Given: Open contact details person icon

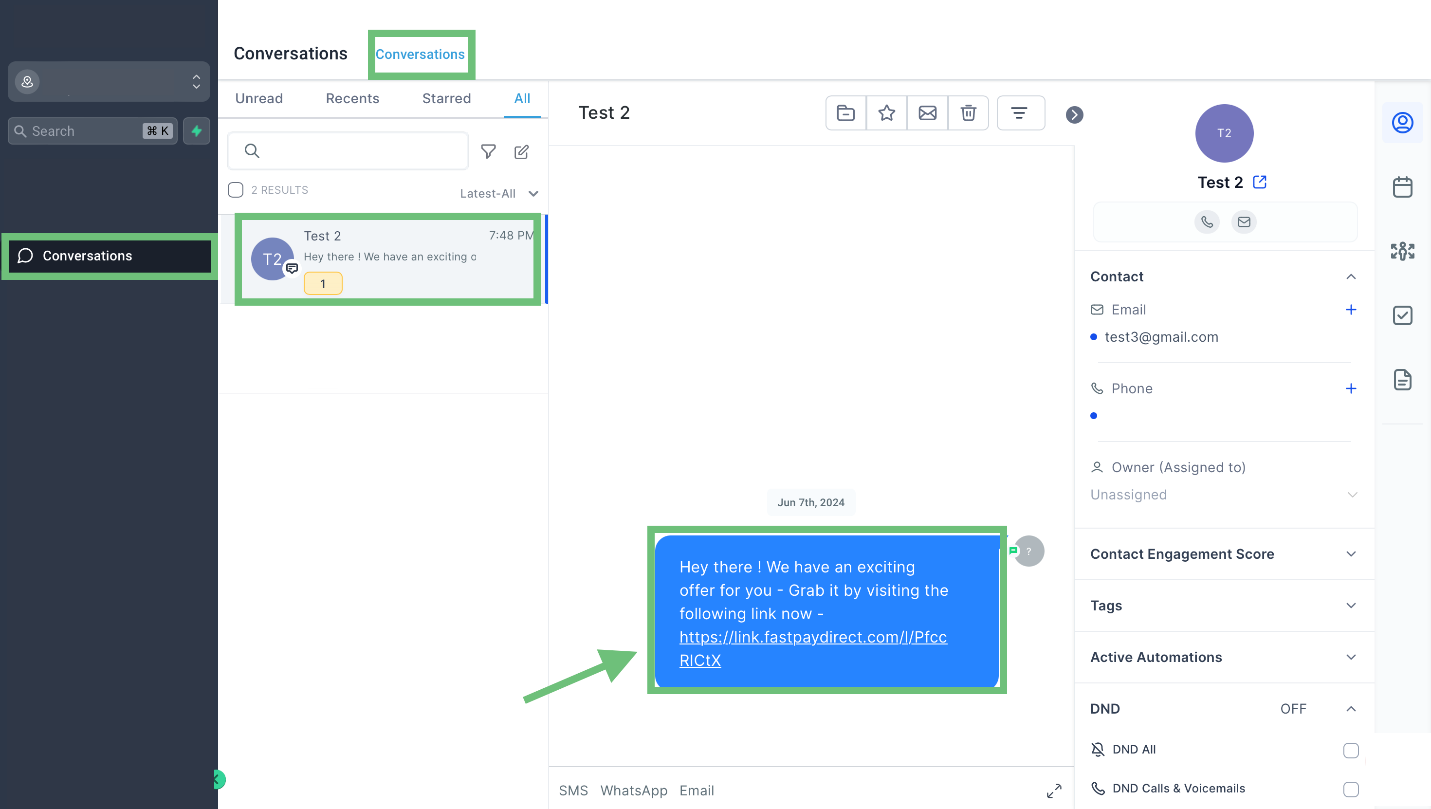Looking at the screenshot, I should point(1403,123).
